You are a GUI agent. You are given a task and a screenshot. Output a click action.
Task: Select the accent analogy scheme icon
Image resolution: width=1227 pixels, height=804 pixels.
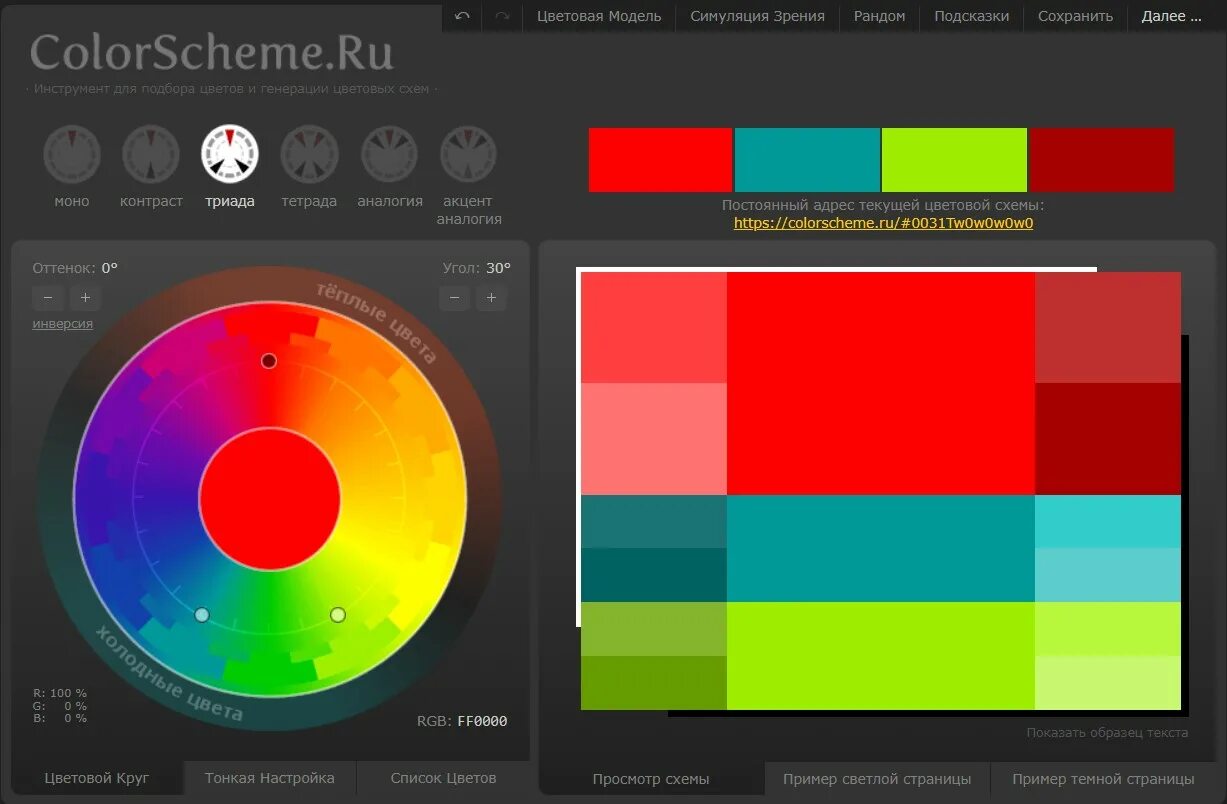[469, 154]
